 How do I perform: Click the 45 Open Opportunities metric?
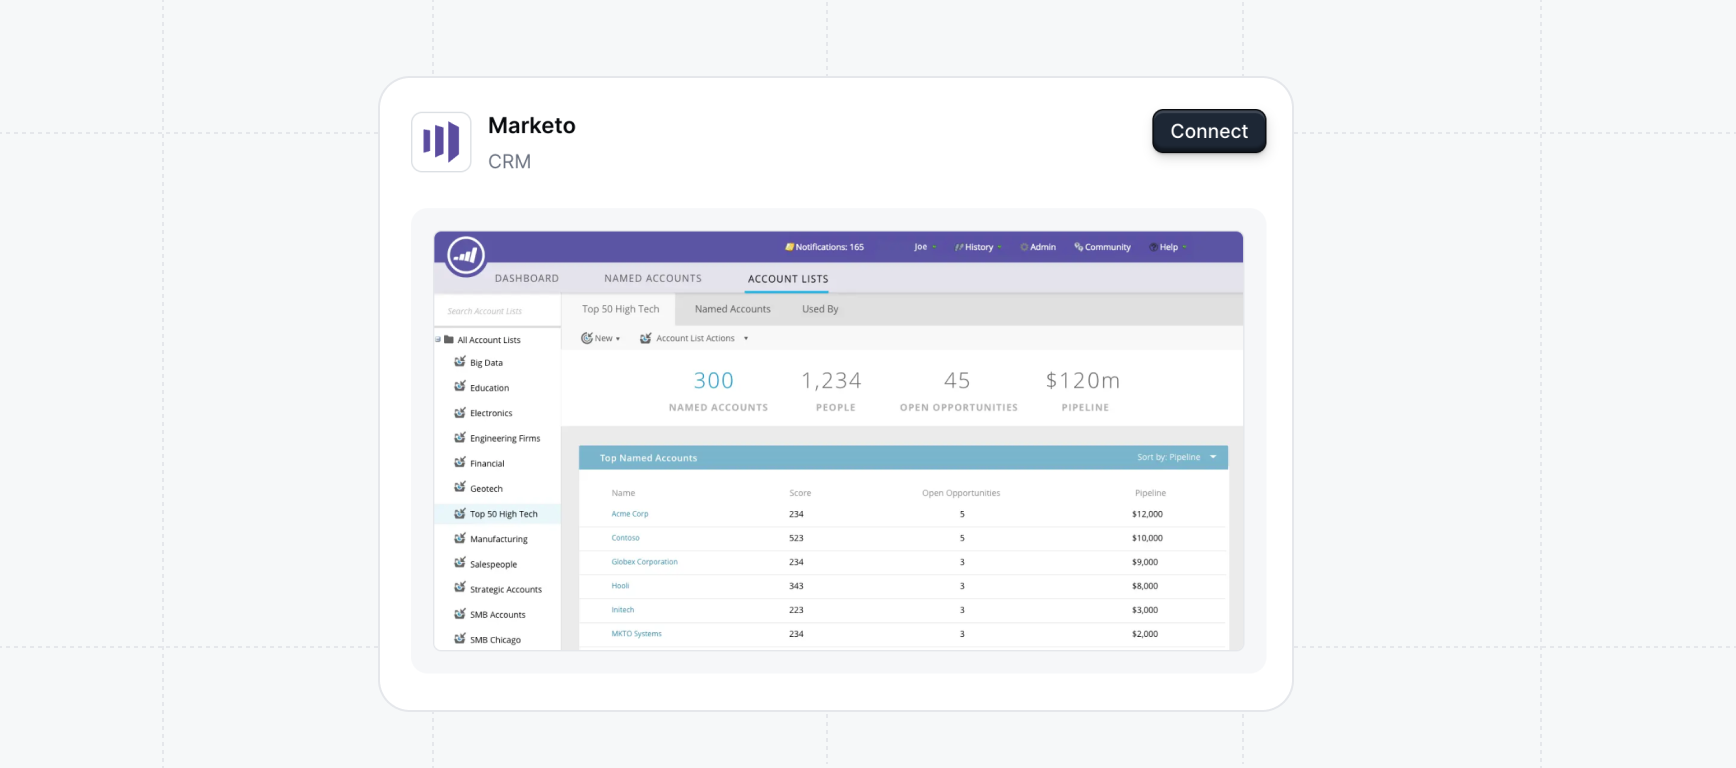(958, 390)
